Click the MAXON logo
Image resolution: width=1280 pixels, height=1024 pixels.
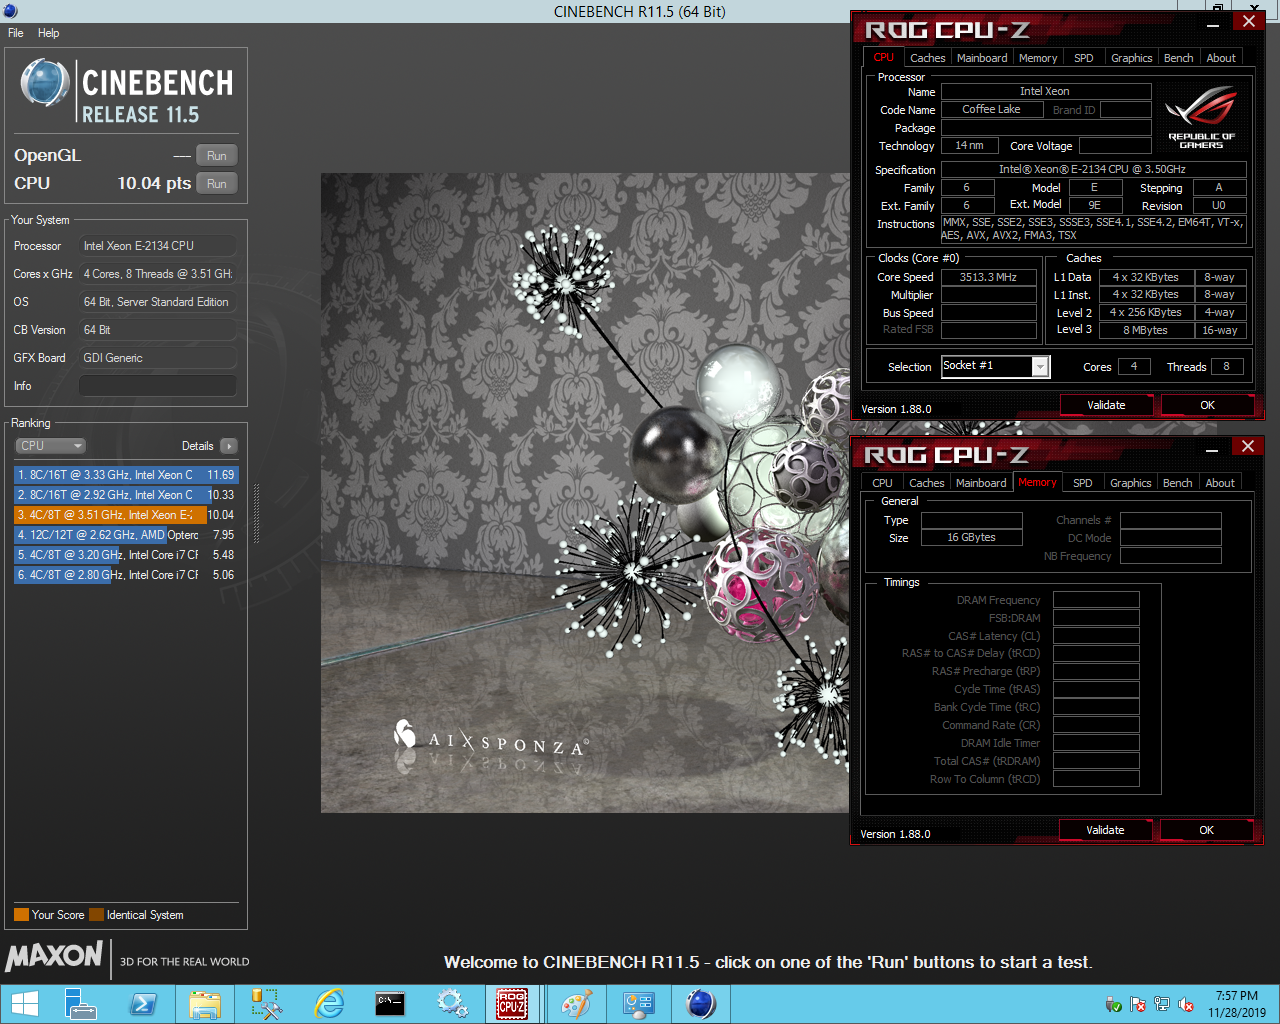[54, 956]
